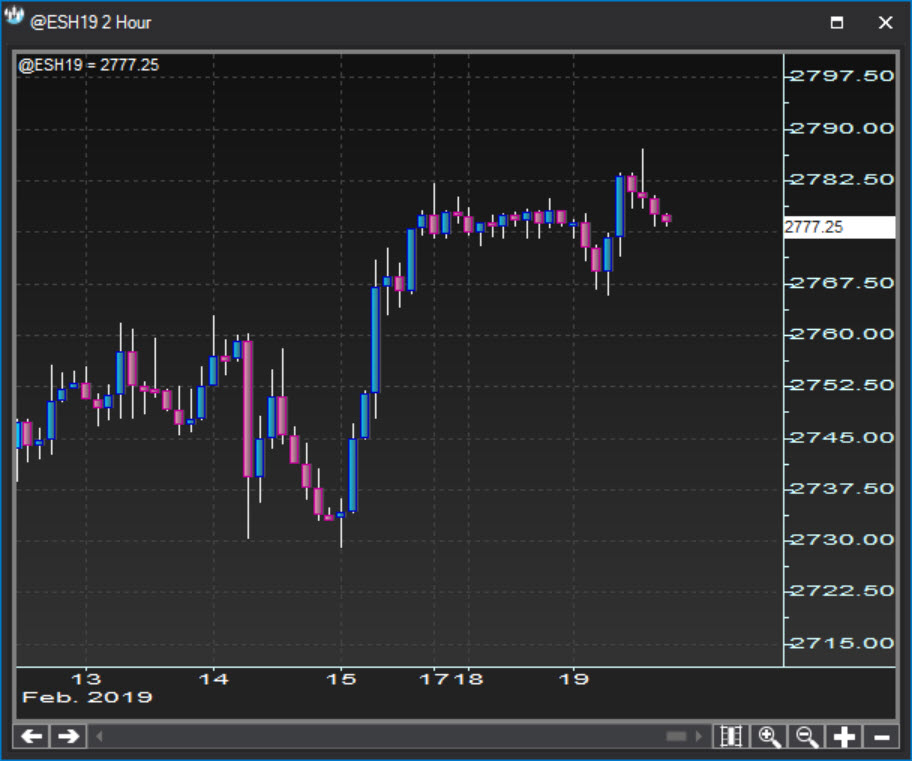
Task: Click the date label 14 on time axis
Action: [x=213, y=679]
